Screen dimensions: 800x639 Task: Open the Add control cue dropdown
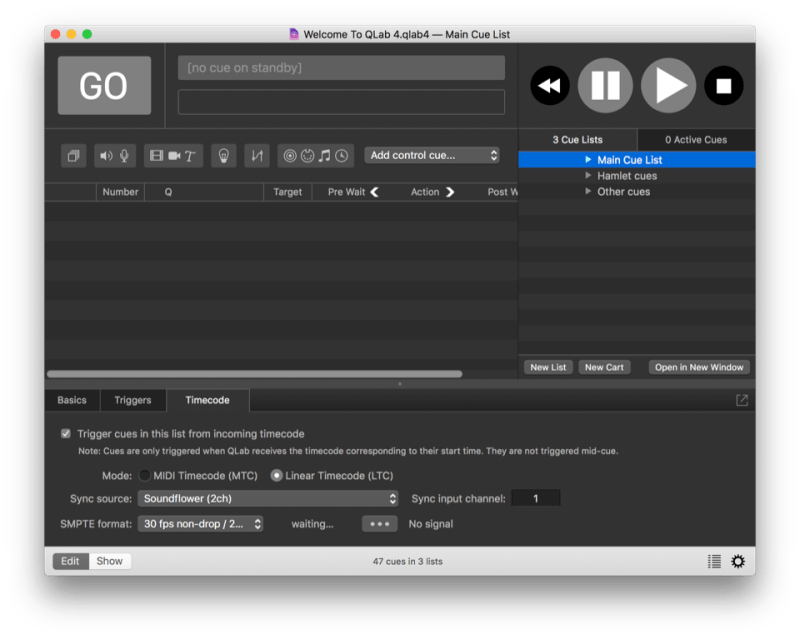(x=432, y=156)
